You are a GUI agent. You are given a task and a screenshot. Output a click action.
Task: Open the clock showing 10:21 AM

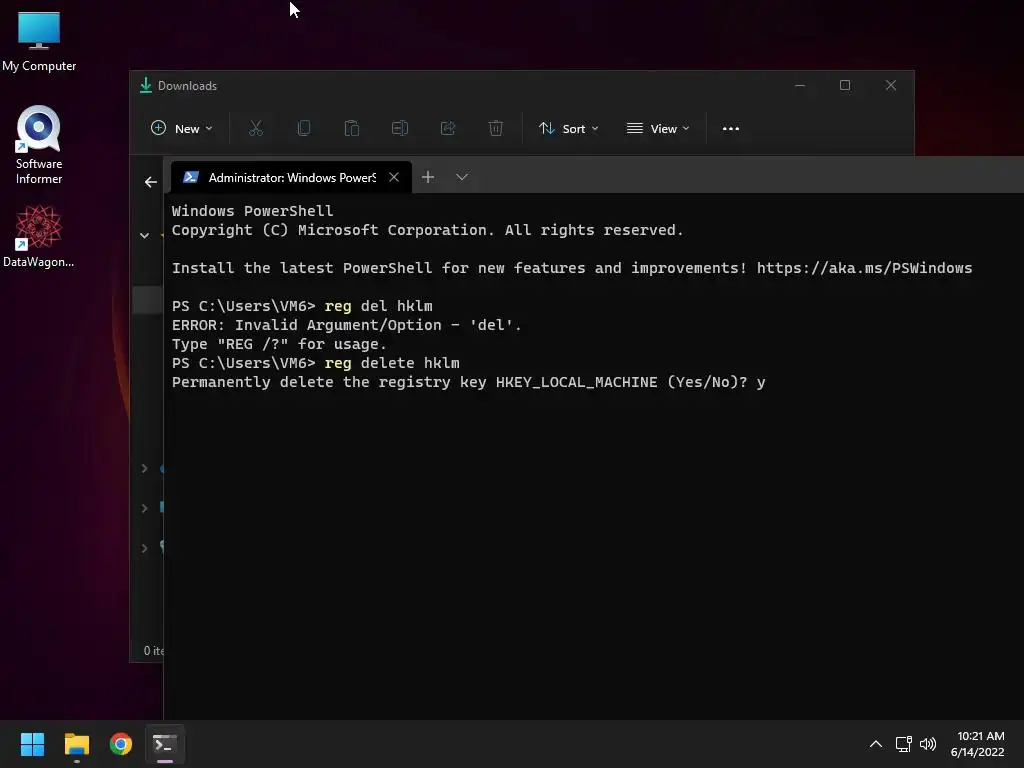pos(978,744)
